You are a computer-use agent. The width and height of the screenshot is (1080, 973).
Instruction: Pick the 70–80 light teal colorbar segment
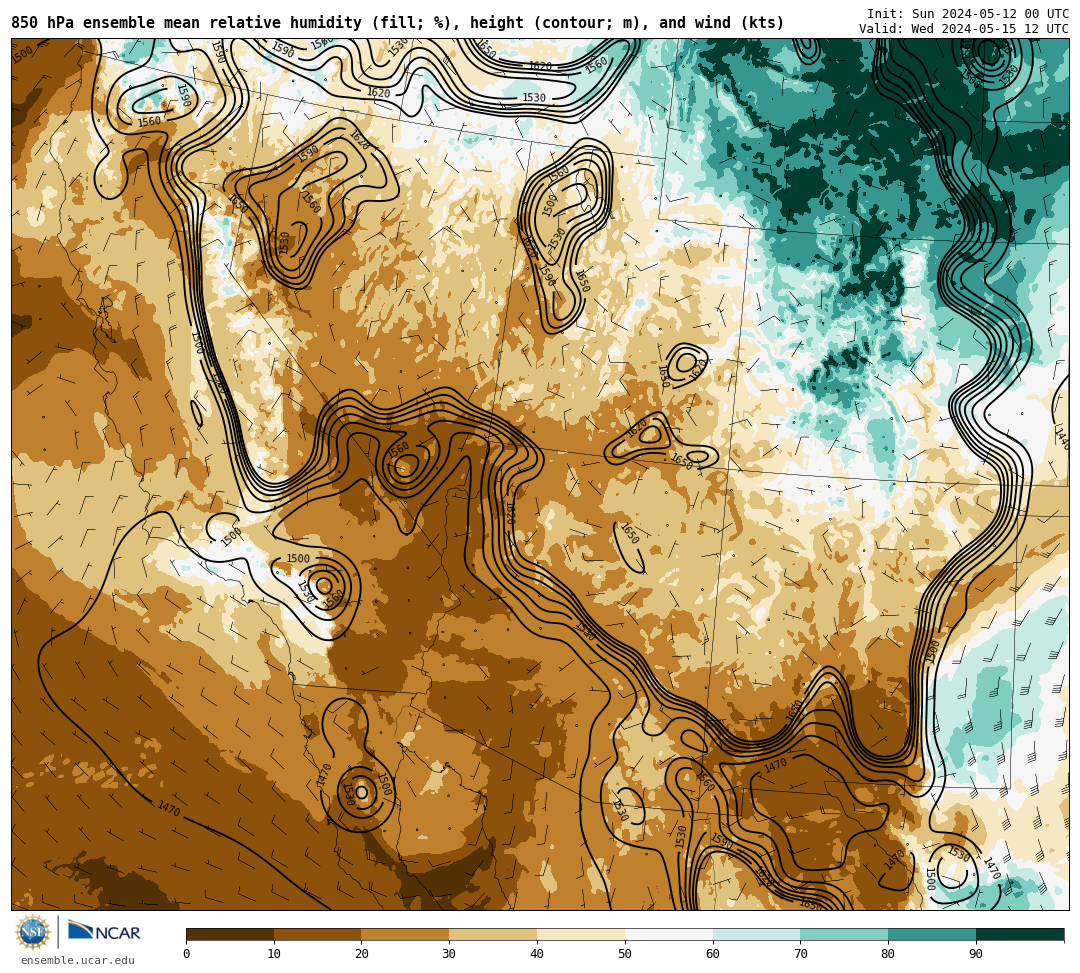(844, 934)
